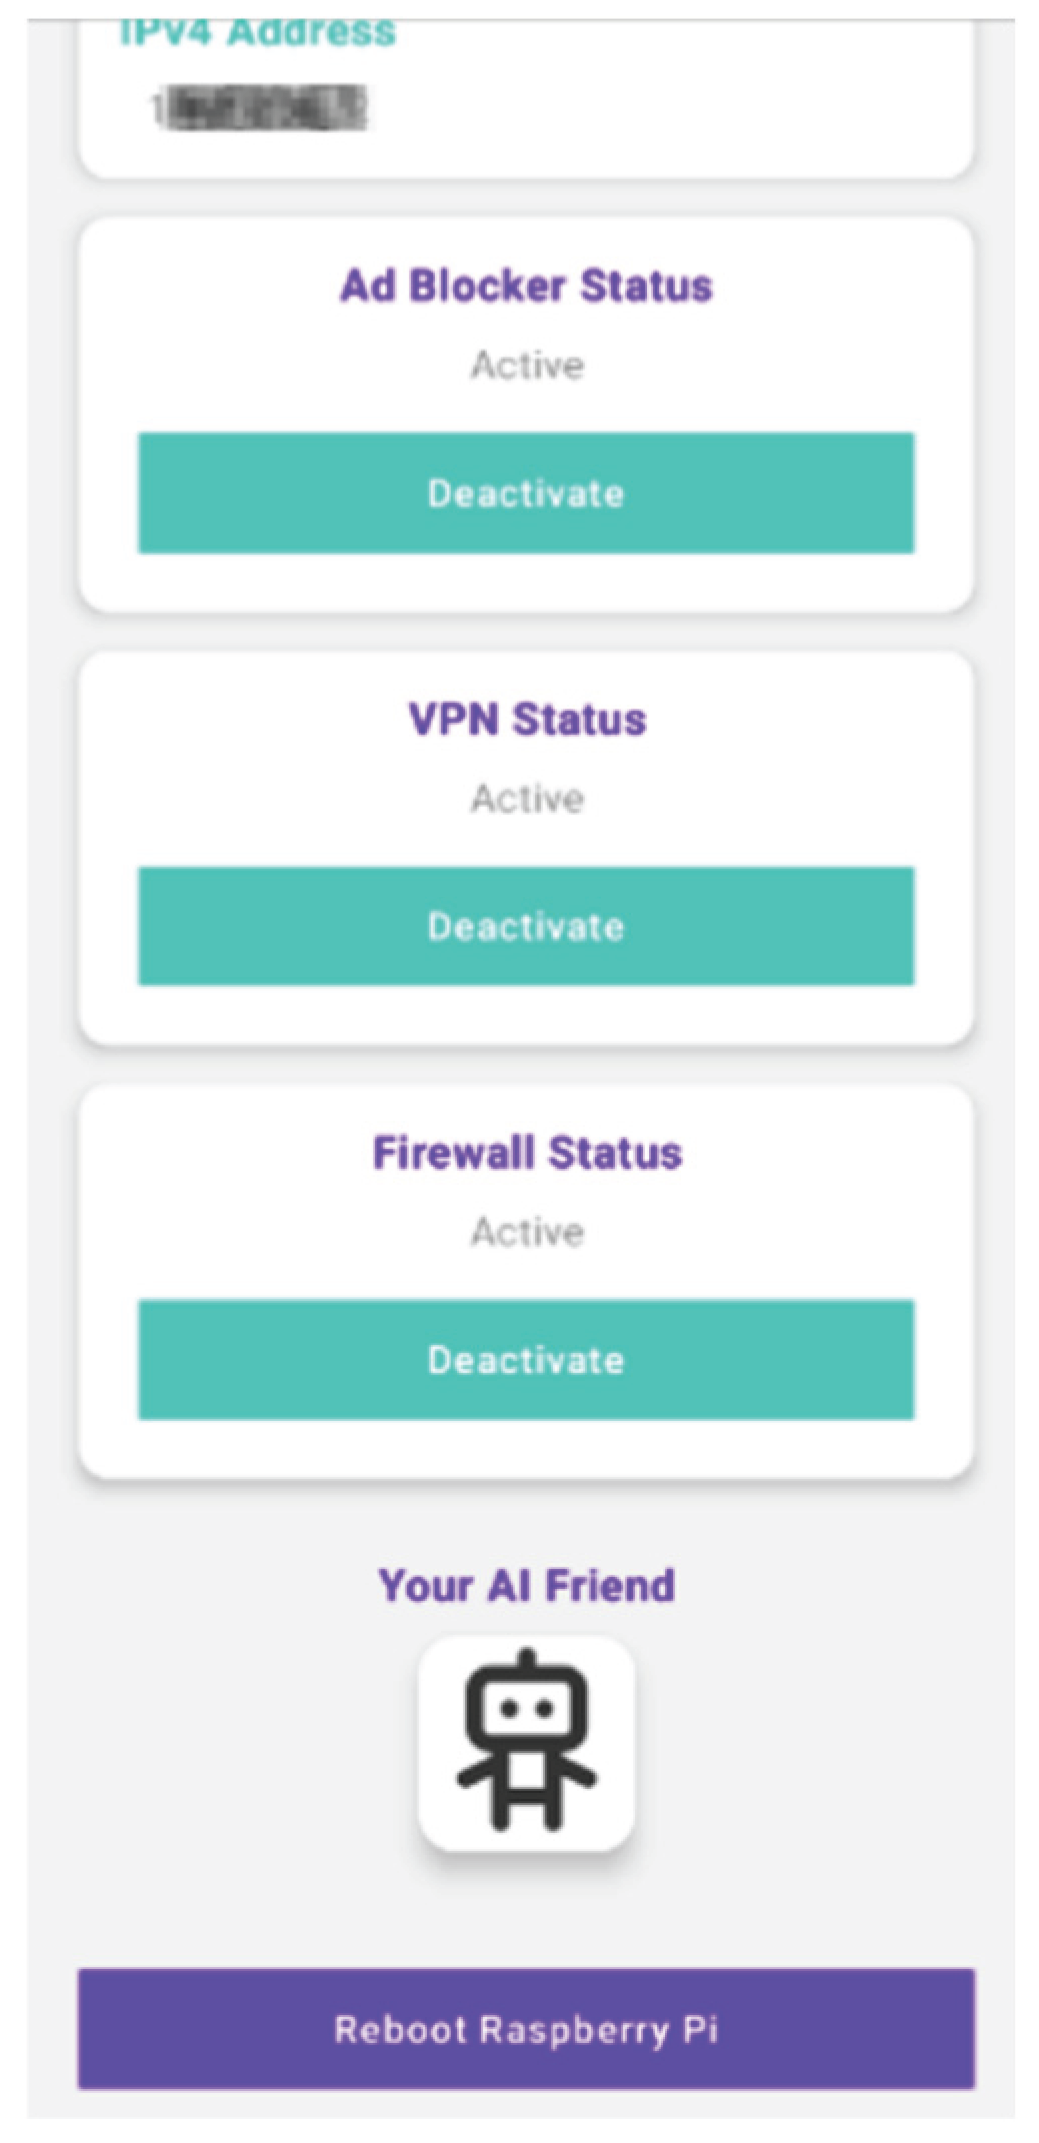Click the IPv4 Address label

tap(258, 32)
